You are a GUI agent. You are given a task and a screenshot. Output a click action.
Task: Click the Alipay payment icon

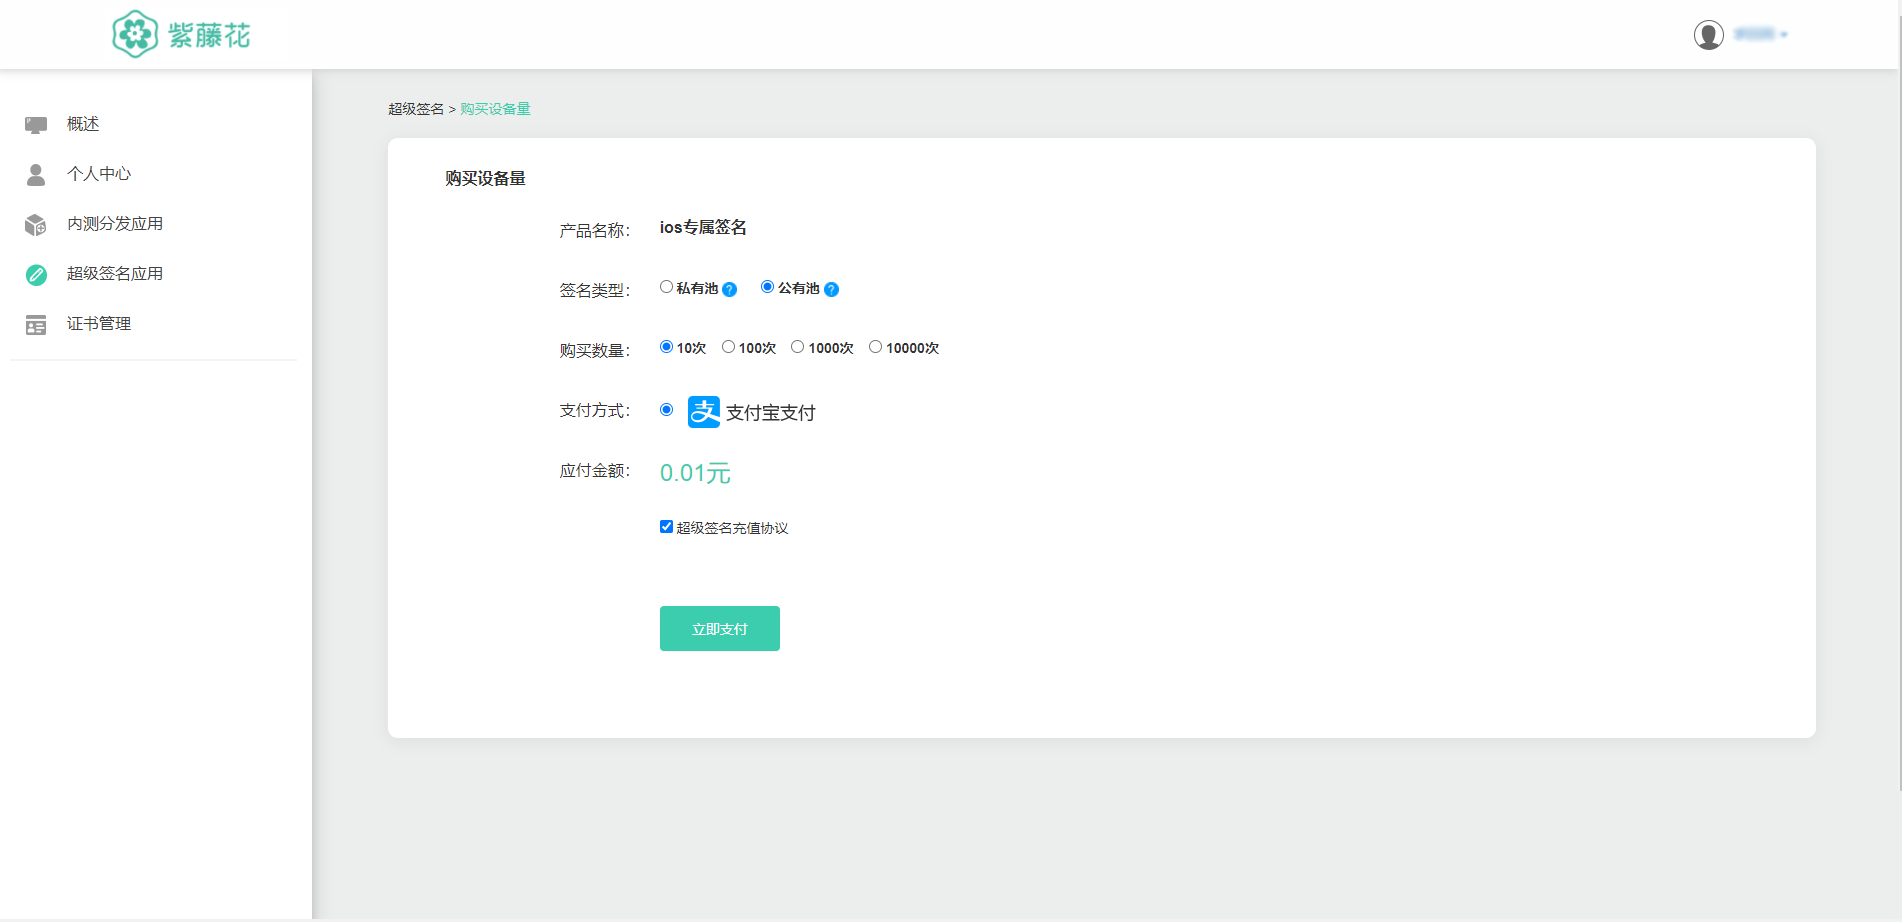(x=703, y=411)
